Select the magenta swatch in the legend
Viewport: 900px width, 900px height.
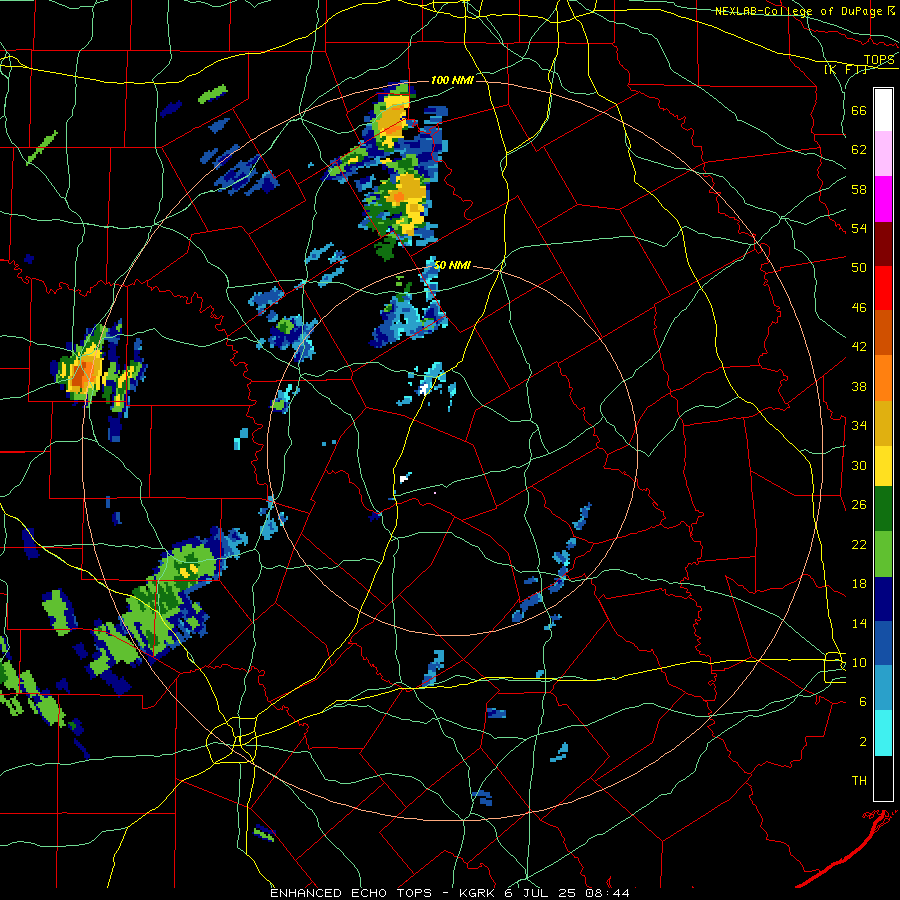(883, 199)
